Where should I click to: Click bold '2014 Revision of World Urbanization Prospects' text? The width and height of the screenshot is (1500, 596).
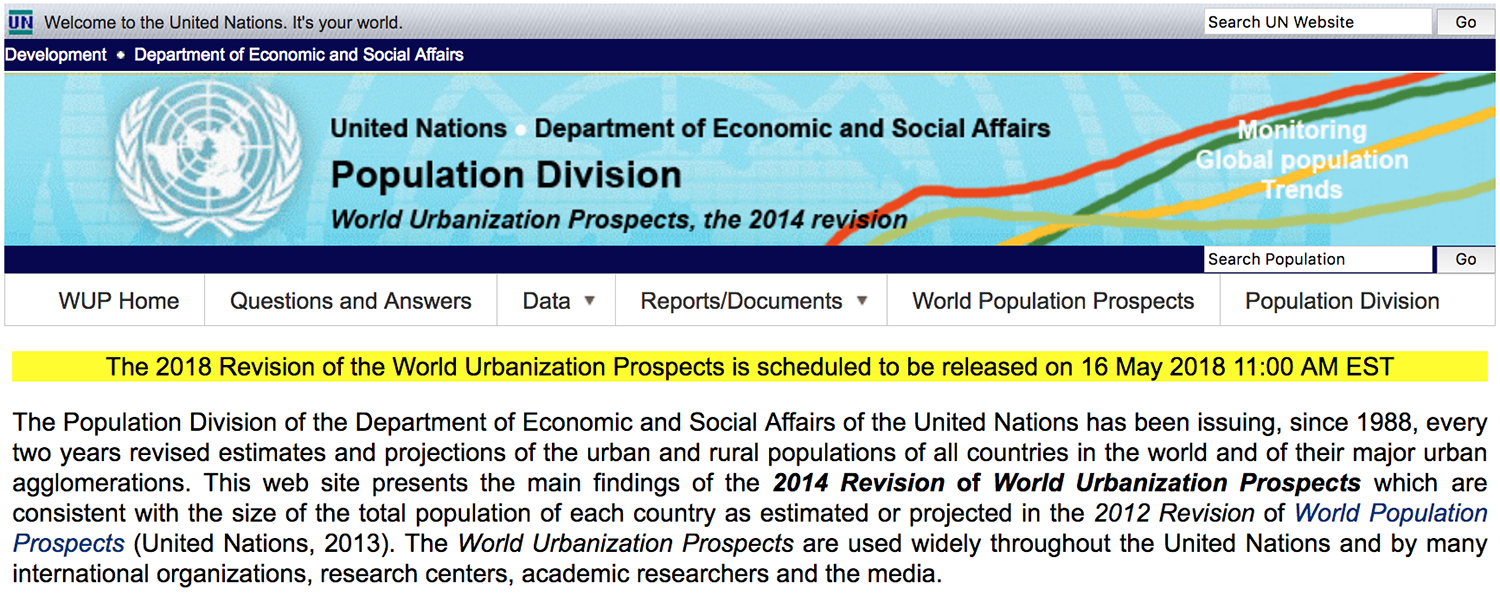pyautogui.click(x=1067, y=483)
